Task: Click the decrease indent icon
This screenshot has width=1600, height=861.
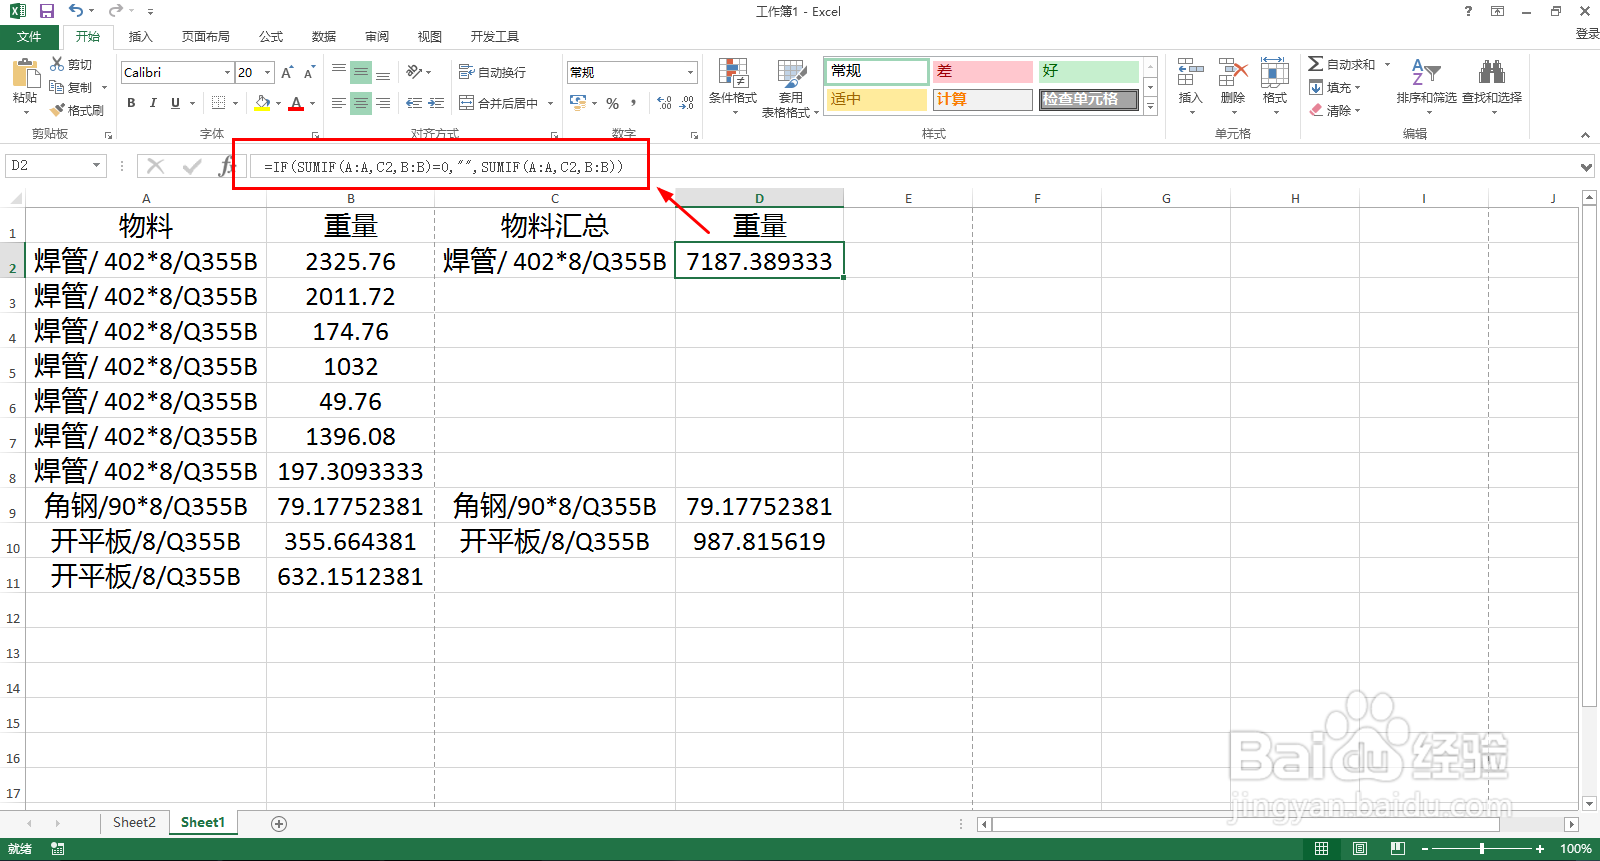Action: (414, 103)
